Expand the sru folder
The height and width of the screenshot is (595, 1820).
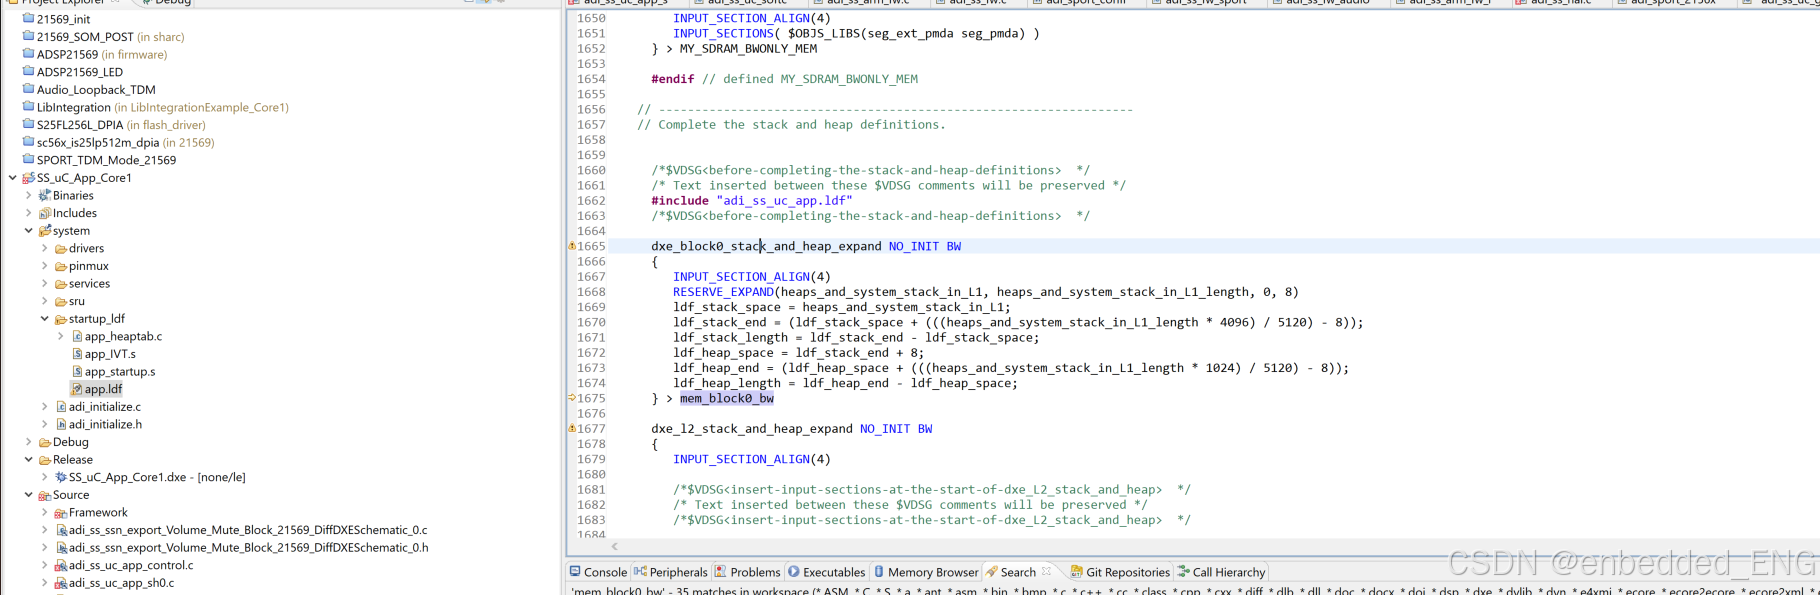[44, 301]
